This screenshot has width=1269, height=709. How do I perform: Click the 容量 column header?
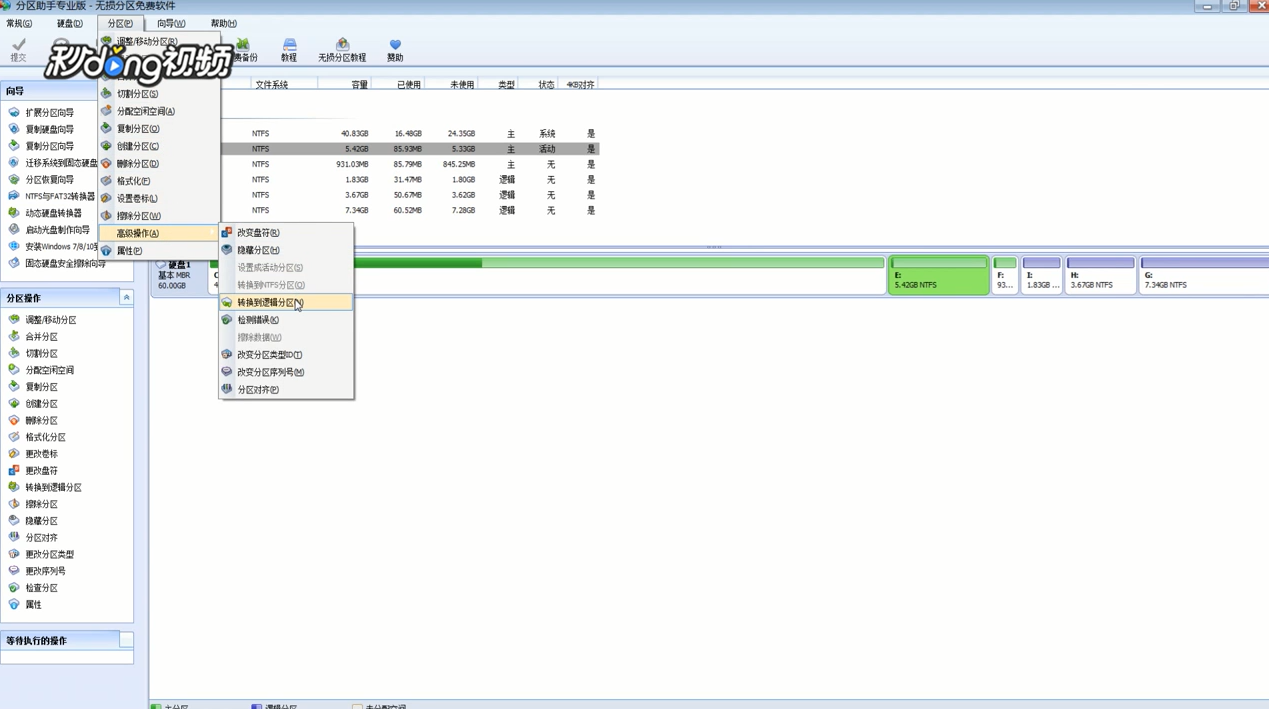point(359,85)
